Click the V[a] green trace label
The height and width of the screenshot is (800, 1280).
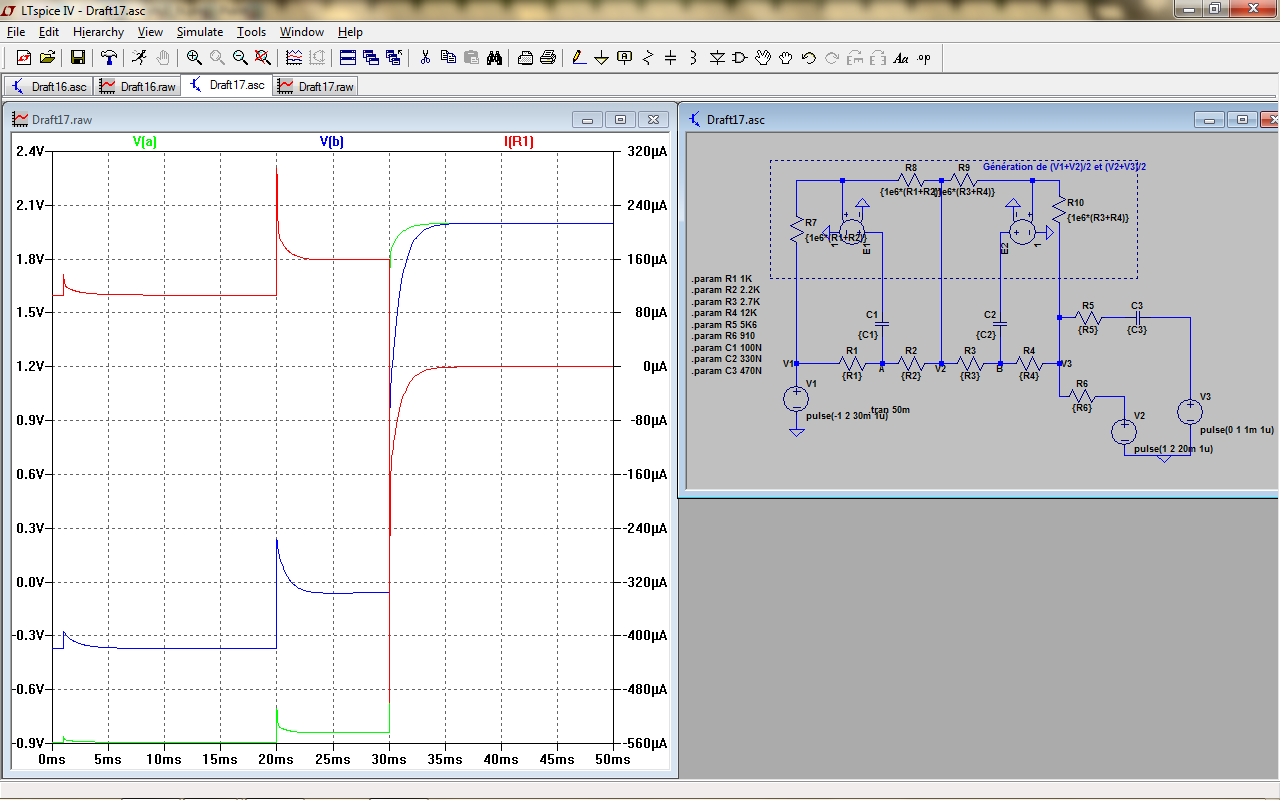(x=144, y=142)
